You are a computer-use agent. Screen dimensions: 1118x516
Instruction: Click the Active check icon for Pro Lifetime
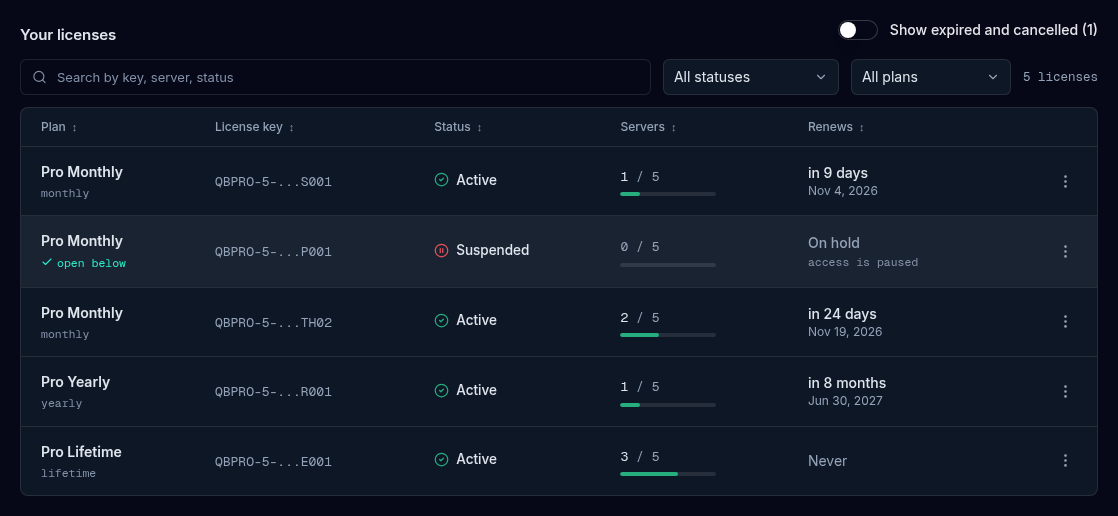pos(441,459)
